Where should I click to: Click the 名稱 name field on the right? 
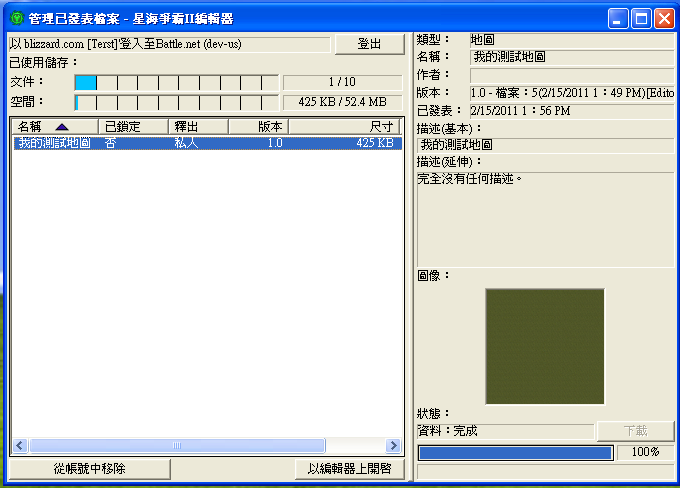point(572,57)
